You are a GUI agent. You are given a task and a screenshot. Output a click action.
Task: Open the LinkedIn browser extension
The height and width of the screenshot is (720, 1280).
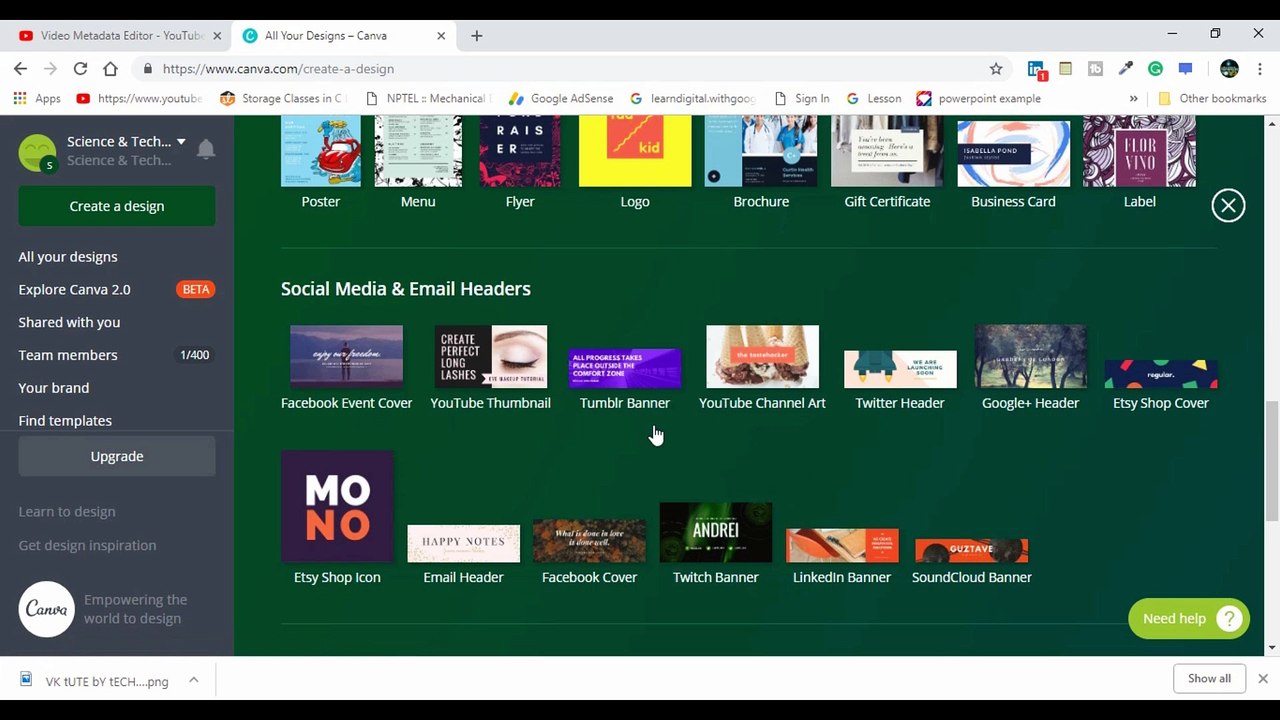pos(1036,70)
